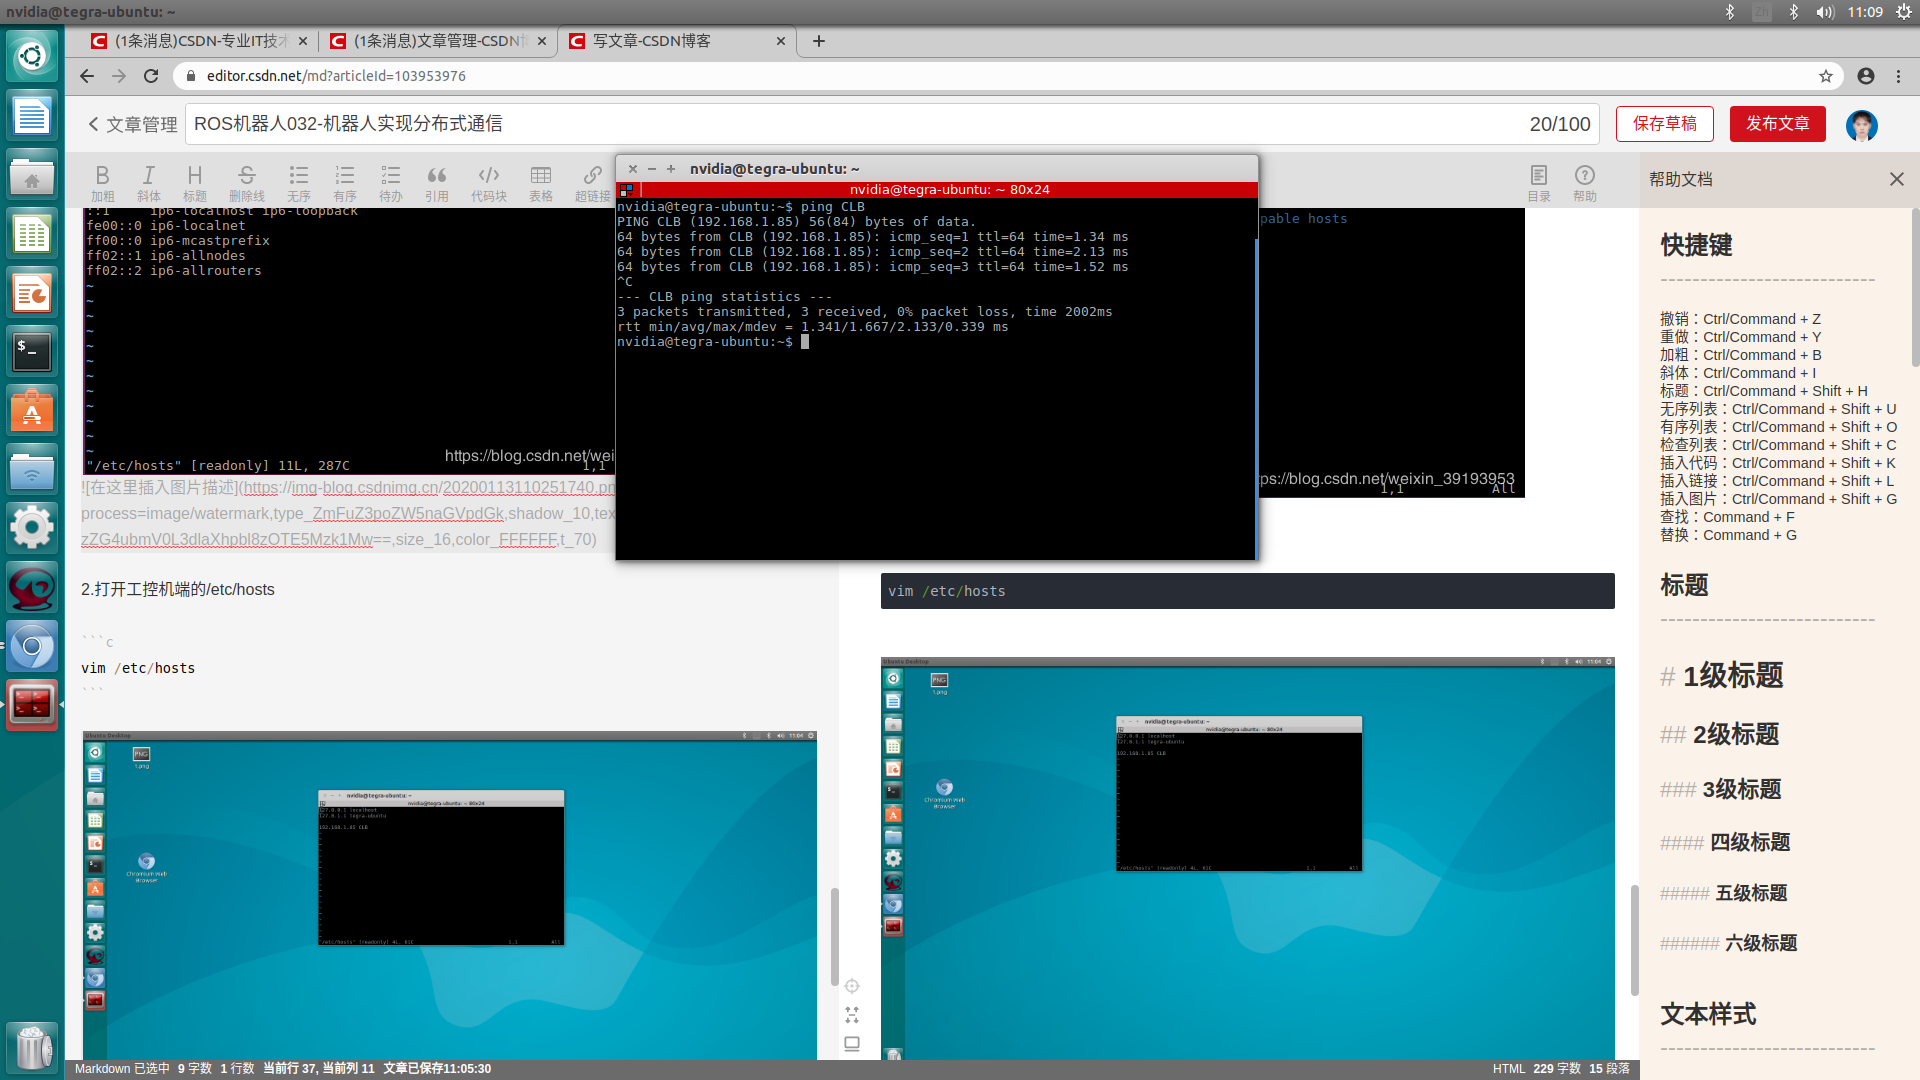This screenshot has width=1920, height=1080.
Task: Click 2.打开工控机端的/etc/hosts text line
Action: 178,589
